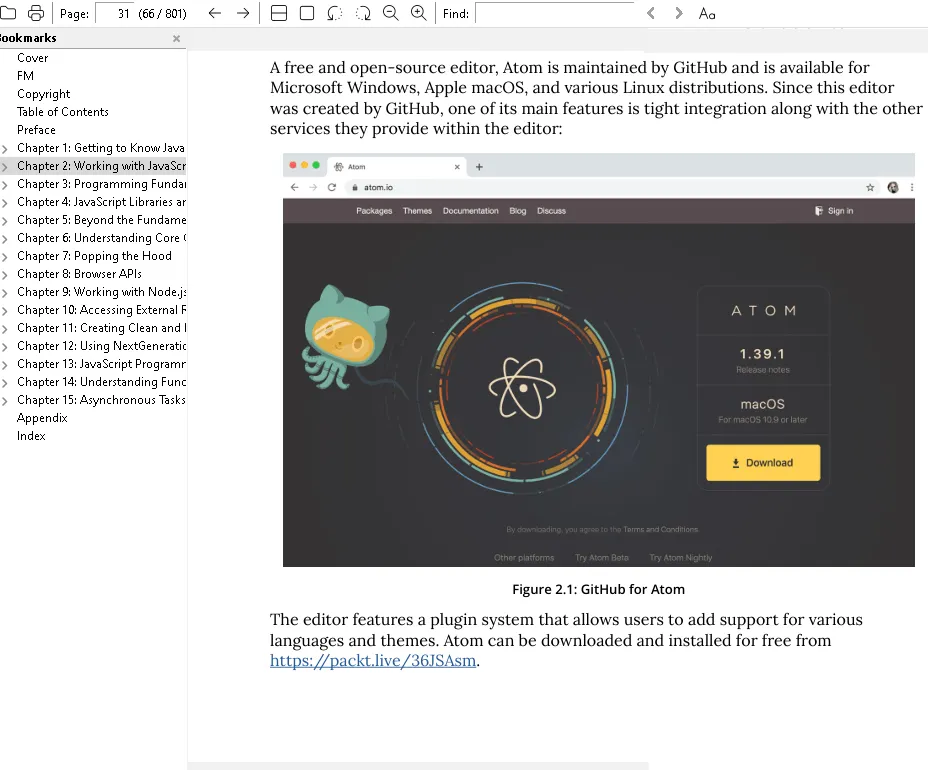Viewport: 928px width, 770px height.
Task: Jump to previous find match
Action: tap(651, 13)
